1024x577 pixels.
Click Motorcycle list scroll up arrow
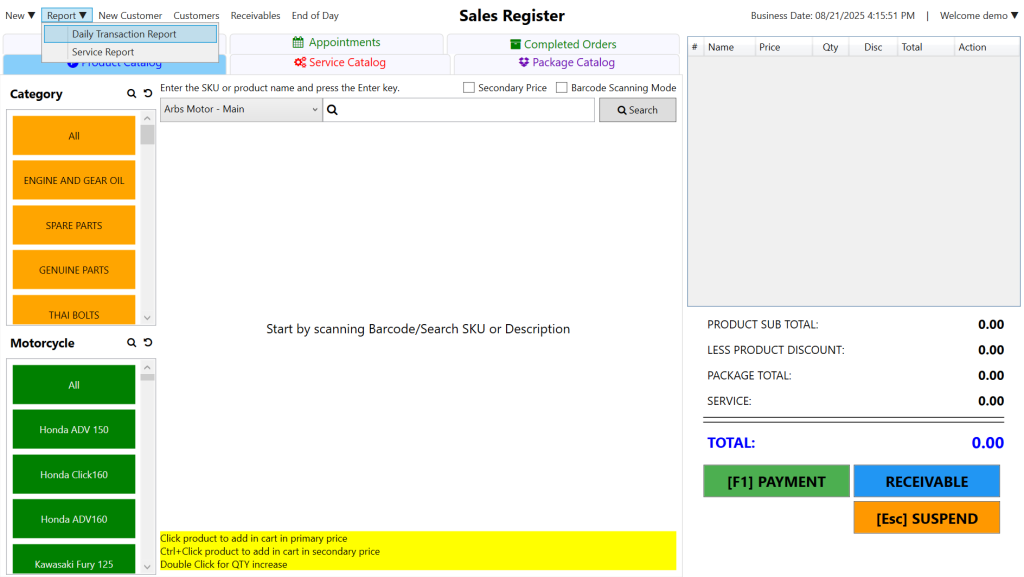pos(148,367)
